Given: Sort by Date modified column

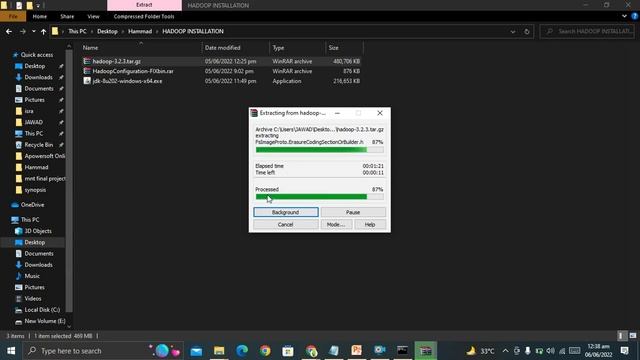Looking at the screenshot, I should 236,48.
